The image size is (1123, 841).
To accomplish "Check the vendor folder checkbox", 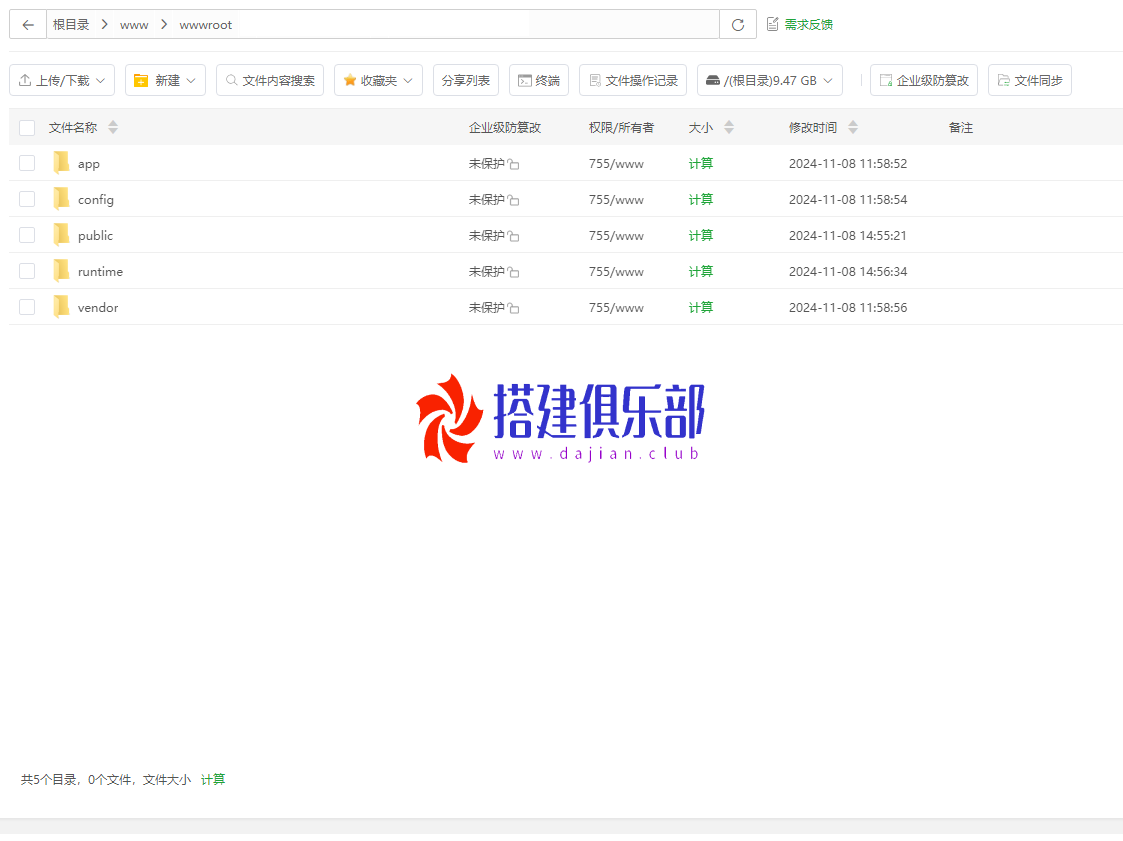I will pos(27,307).
